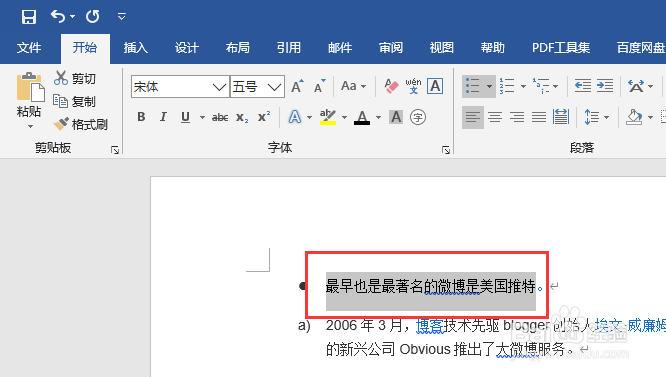Open the bullet library dropdown arrow
The image size is (666, 377).
pos(489,86)
